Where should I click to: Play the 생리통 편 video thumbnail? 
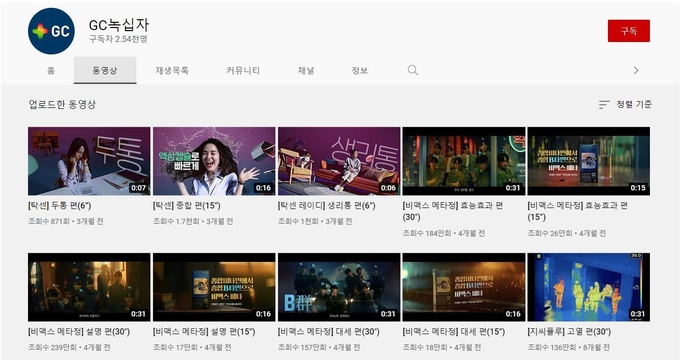click(x=339, y=161)
